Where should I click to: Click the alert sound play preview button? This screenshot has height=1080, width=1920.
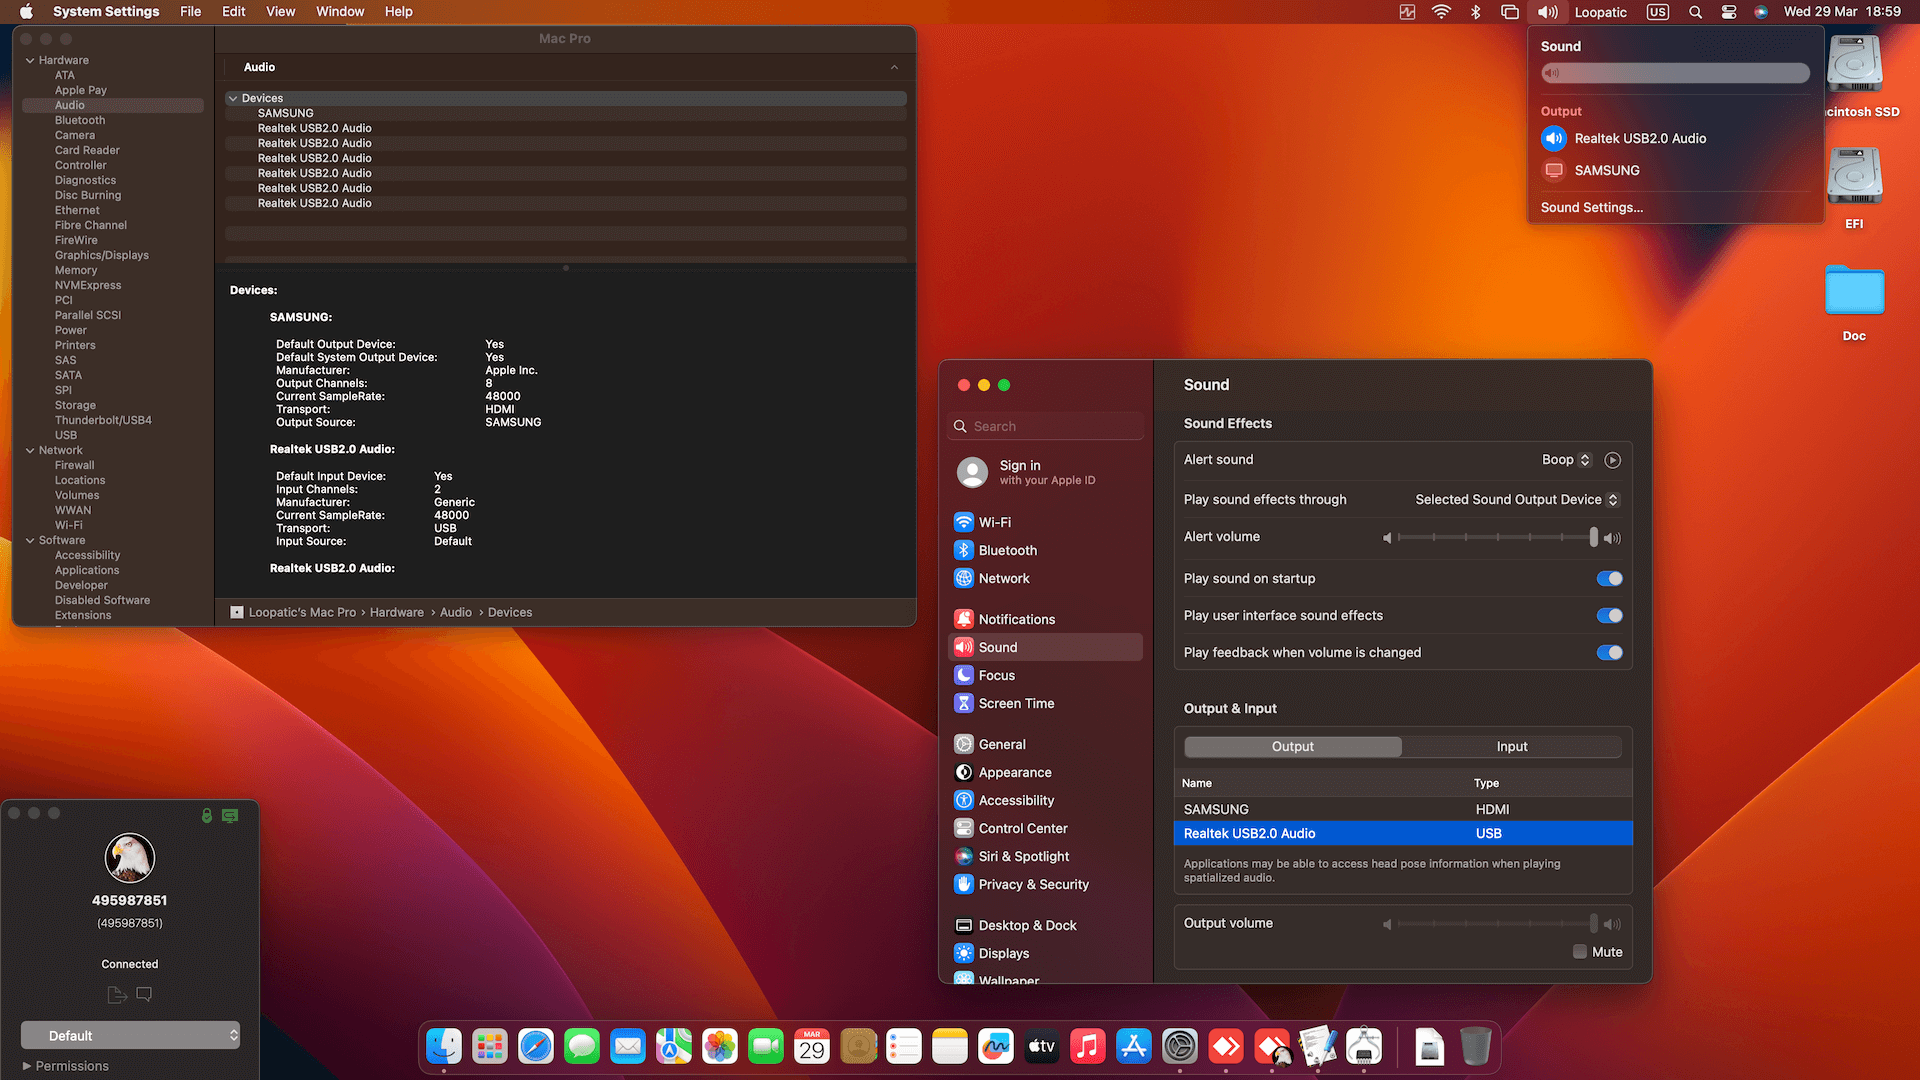pos(1612,460)
